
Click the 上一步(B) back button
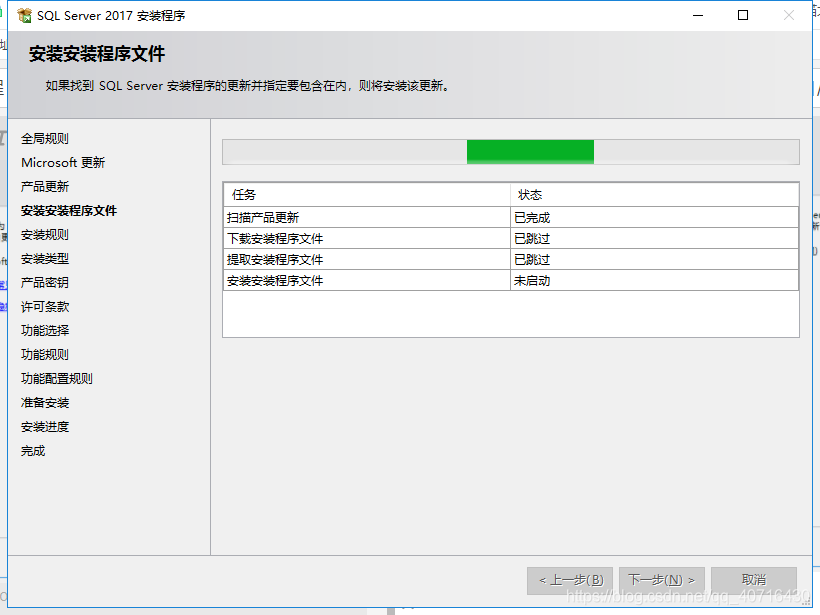pos(570,580)
